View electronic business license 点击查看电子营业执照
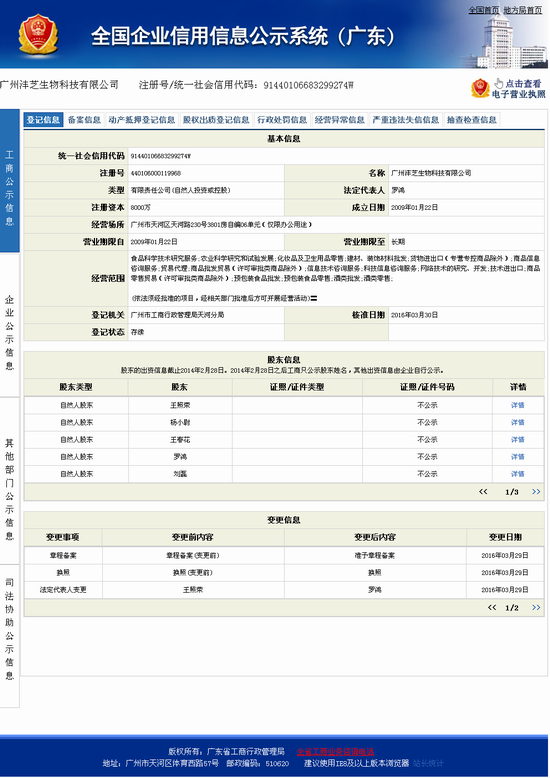Viewport: 550px width, 778px height. [x=518, y=89]
